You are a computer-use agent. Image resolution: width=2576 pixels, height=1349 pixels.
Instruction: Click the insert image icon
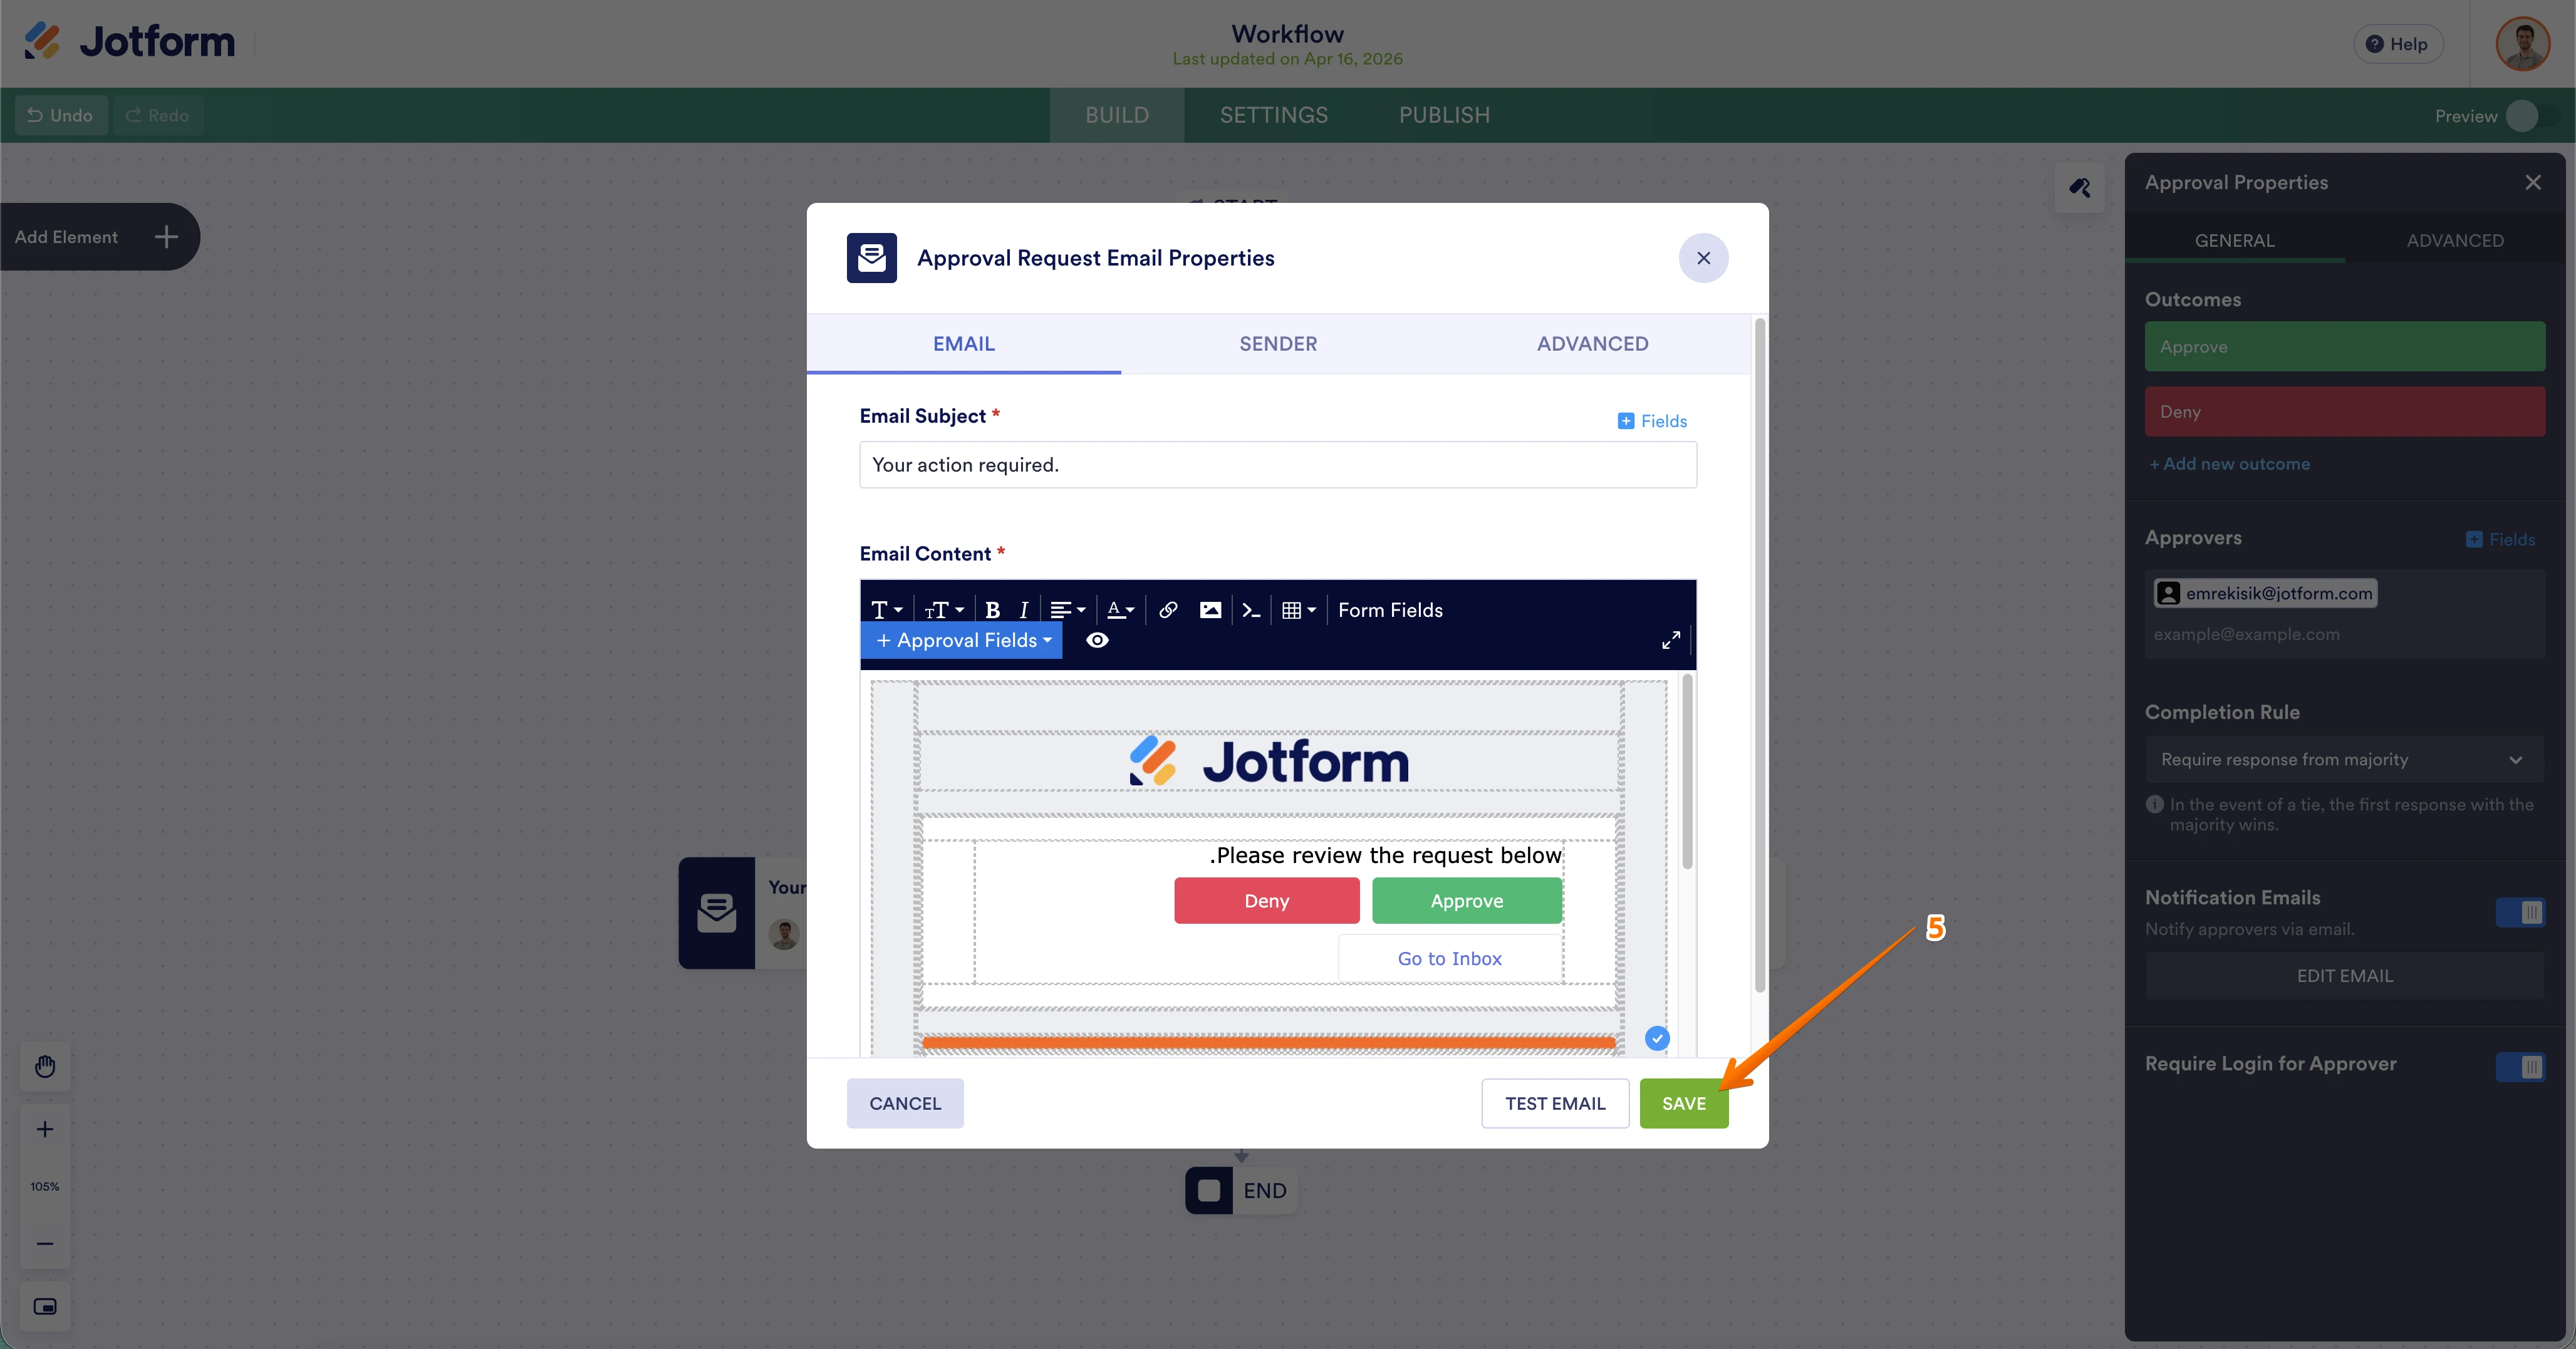(1210, 610)
